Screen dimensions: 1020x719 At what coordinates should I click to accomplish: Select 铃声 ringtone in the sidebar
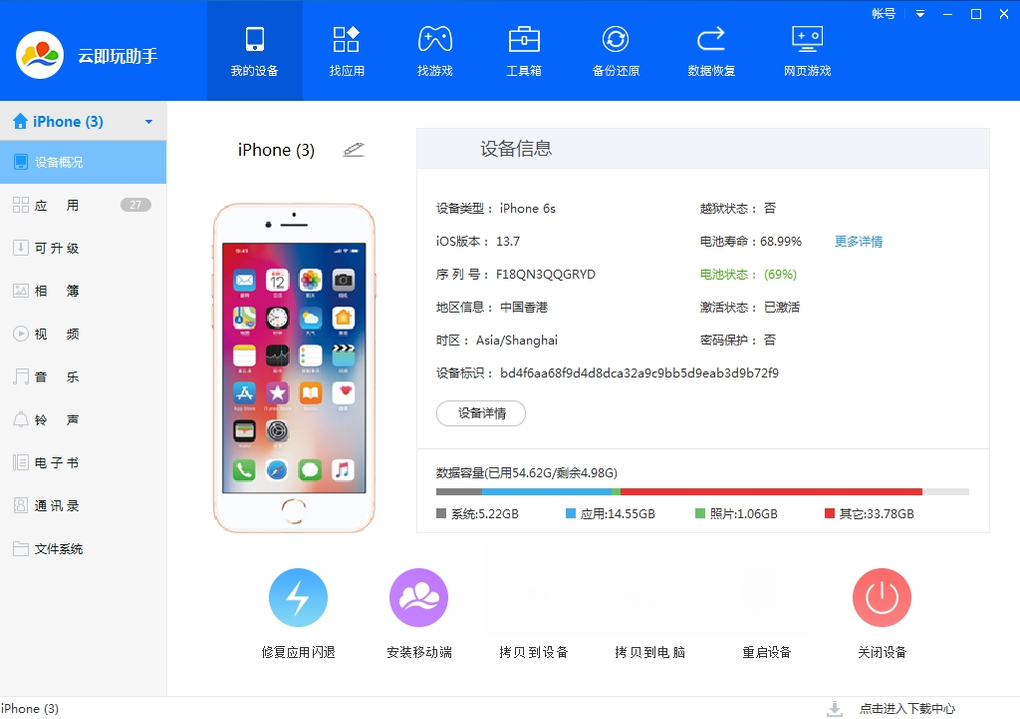point(83,420)
